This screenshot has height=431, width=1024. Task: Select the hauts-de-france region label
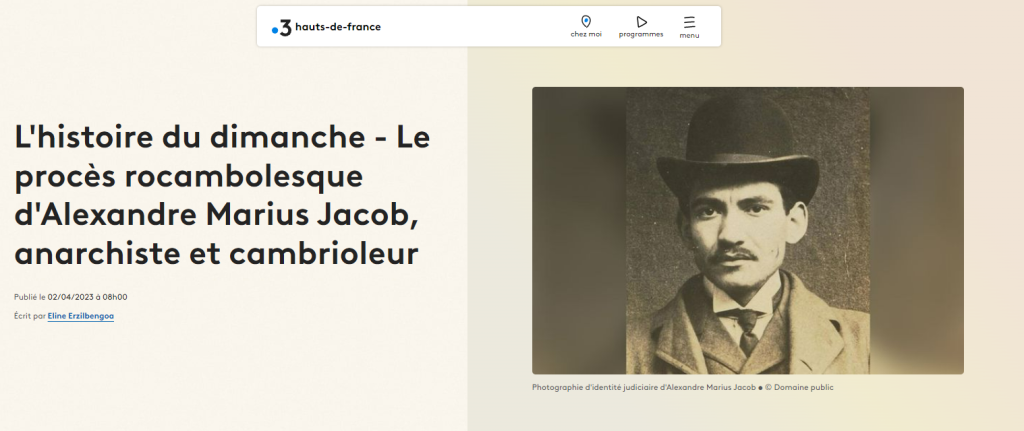[x=338, y=27]
